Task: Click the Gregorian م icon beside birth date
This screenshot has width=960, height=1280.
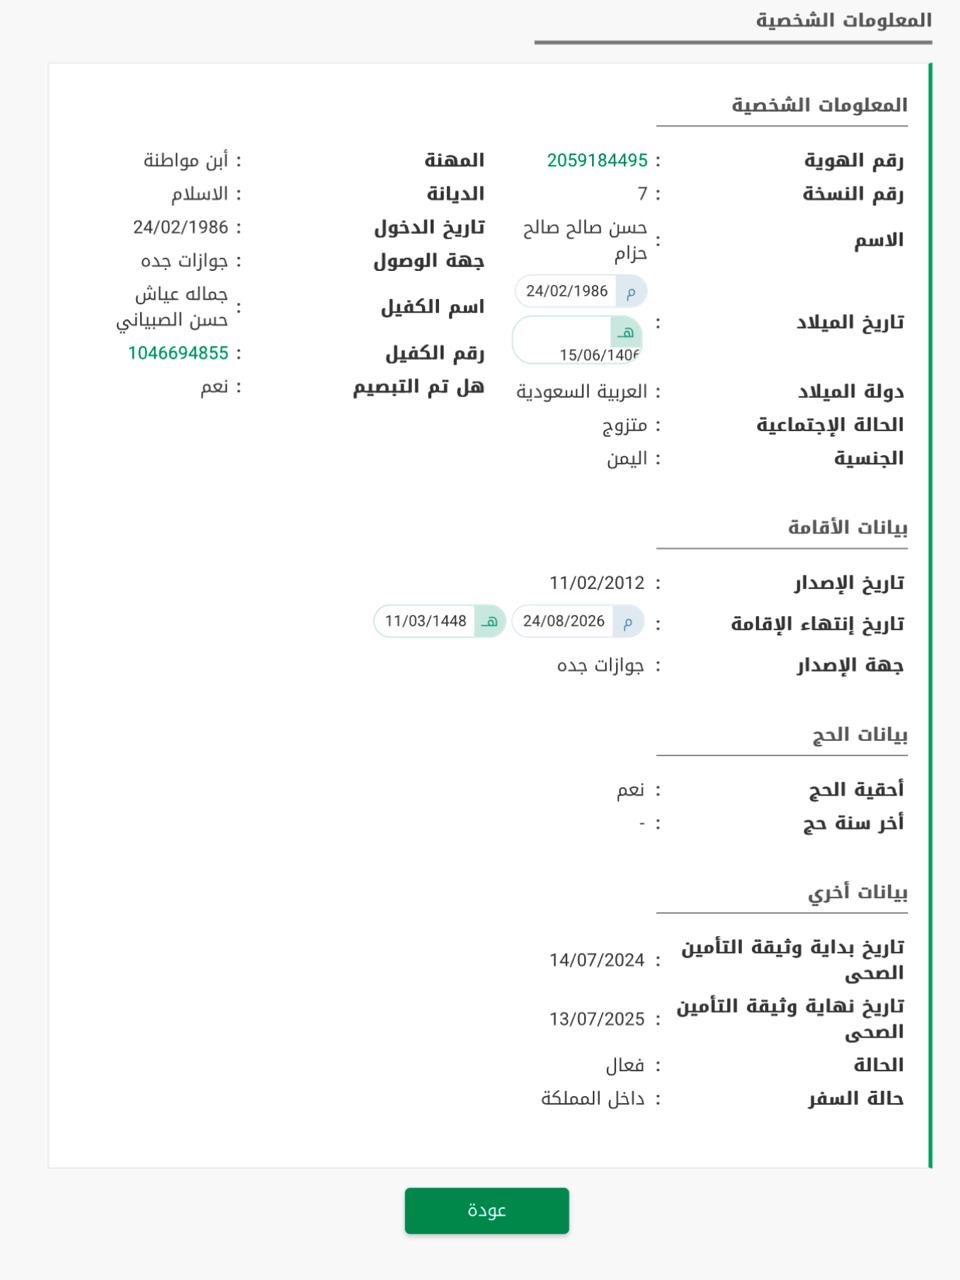Action: 631,291
